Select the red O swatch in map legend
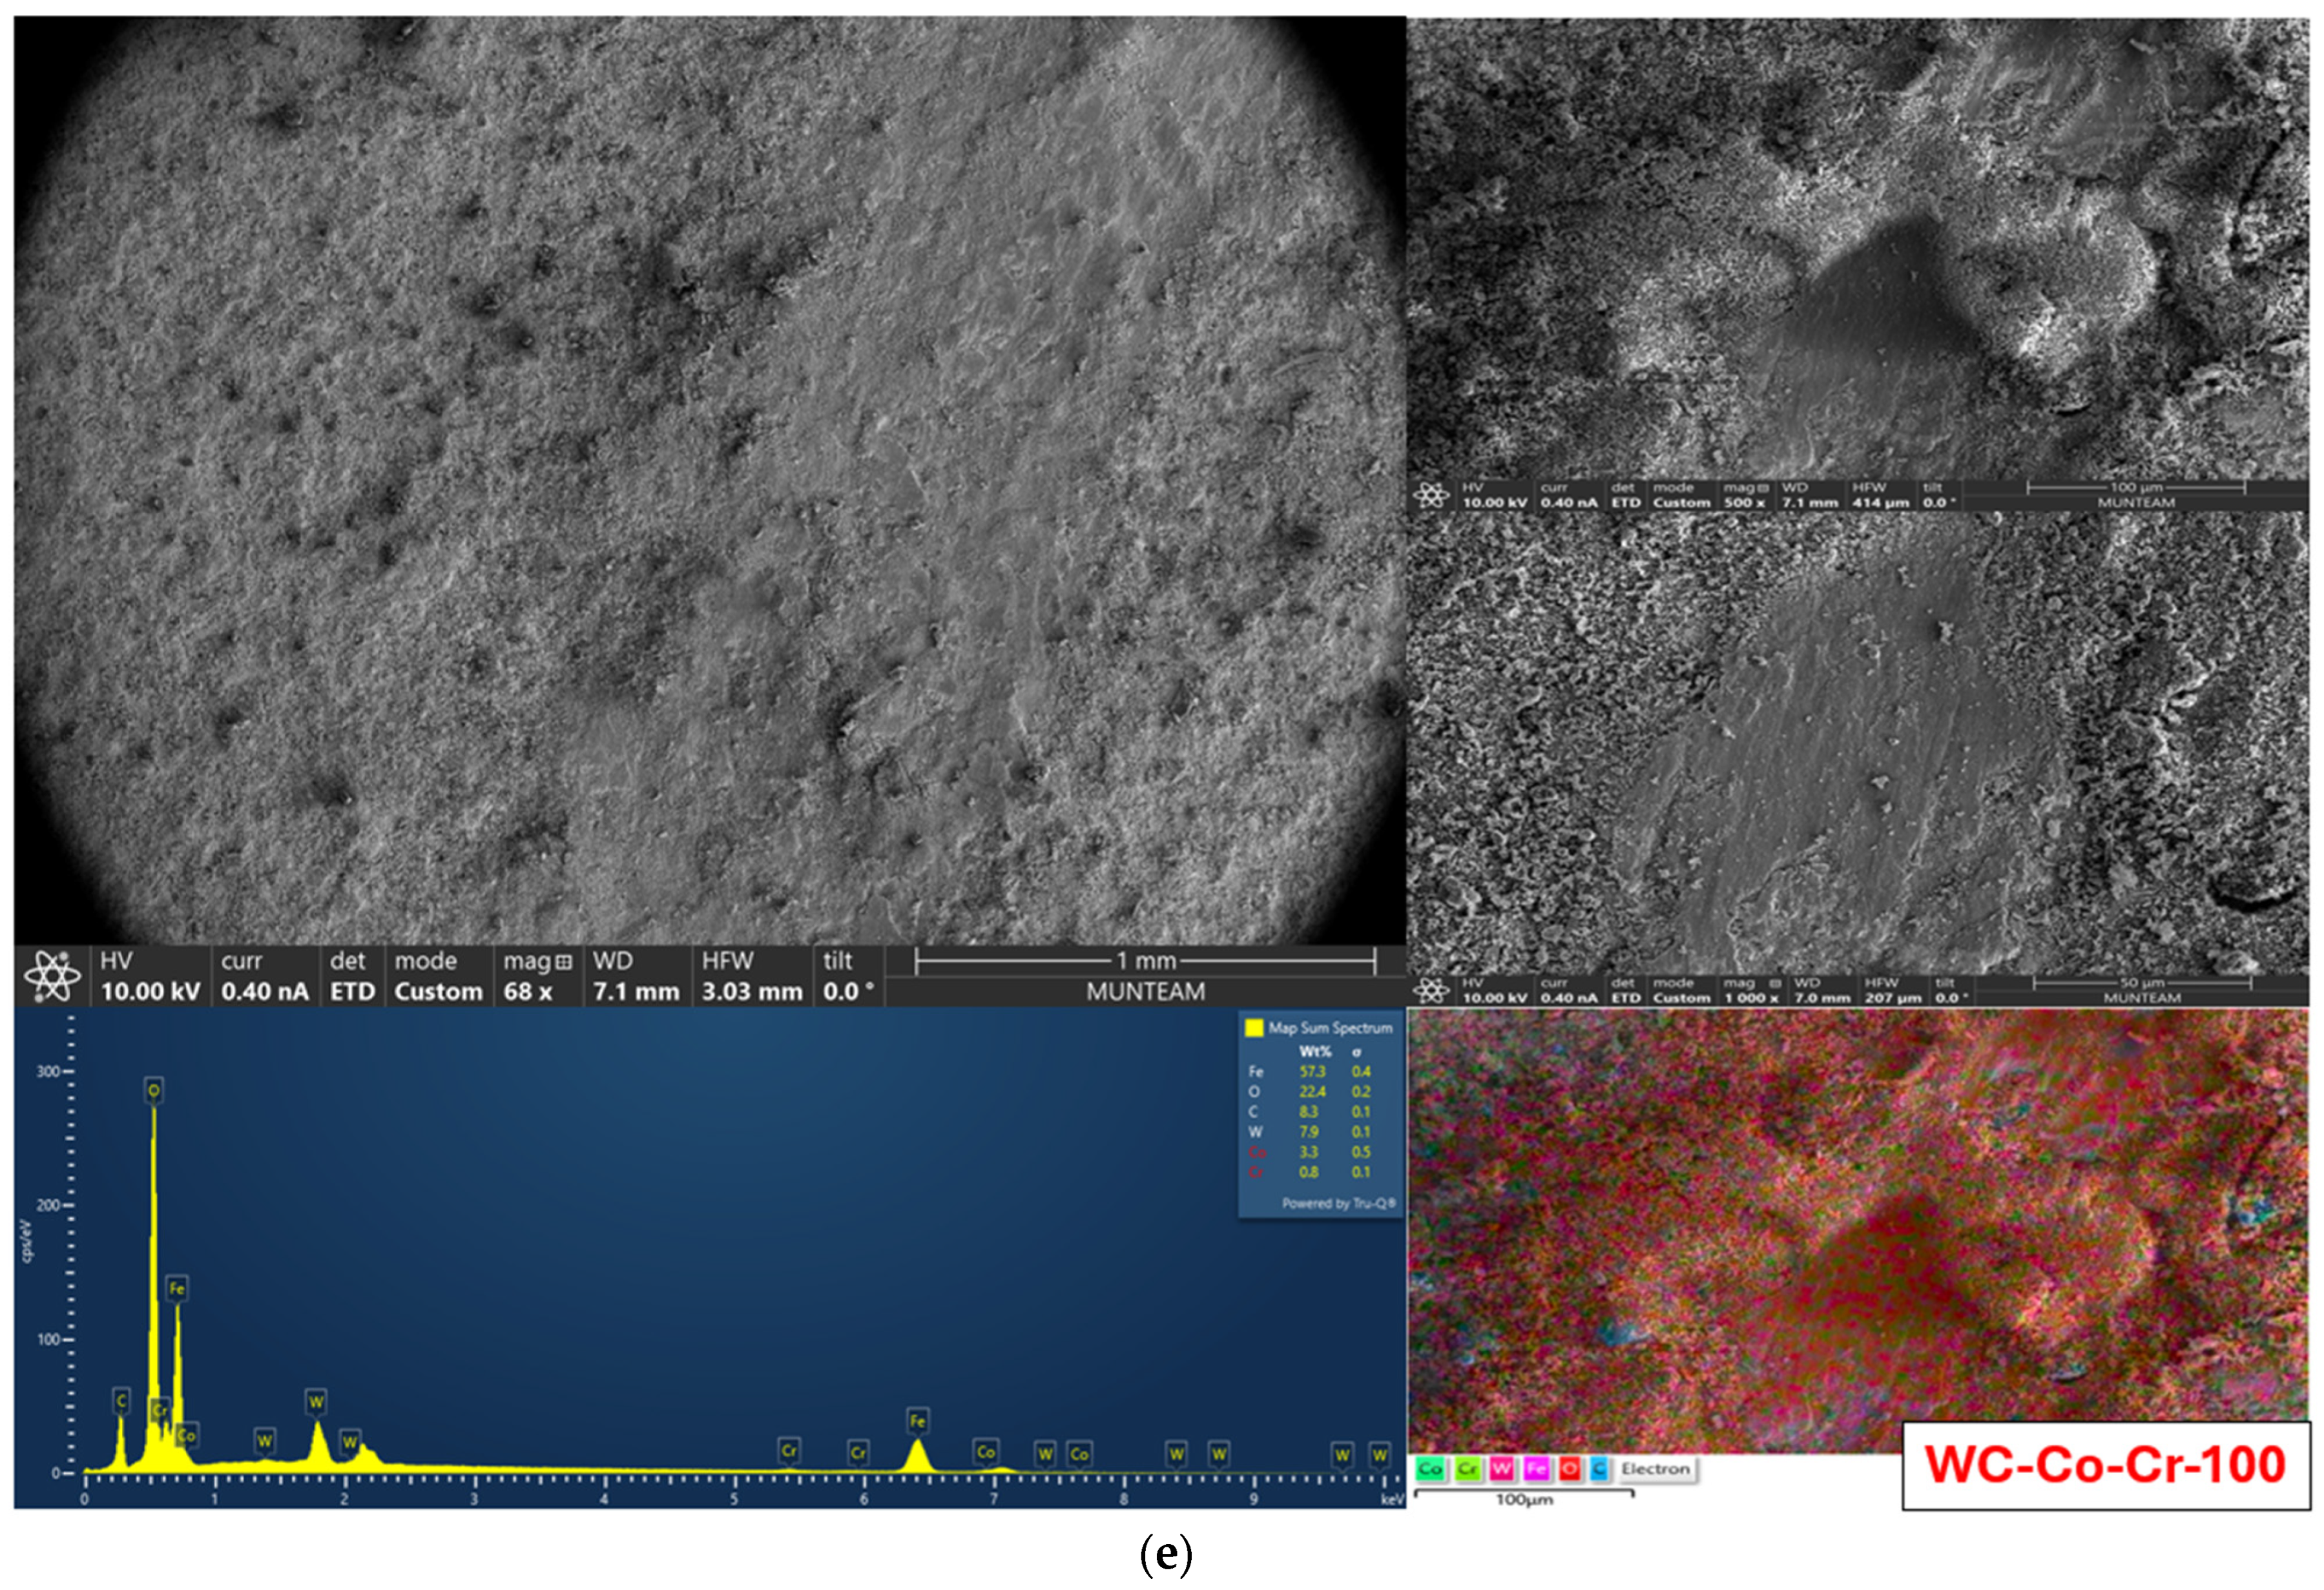This screenshot has width=2324, height=1590. 1570,1469
